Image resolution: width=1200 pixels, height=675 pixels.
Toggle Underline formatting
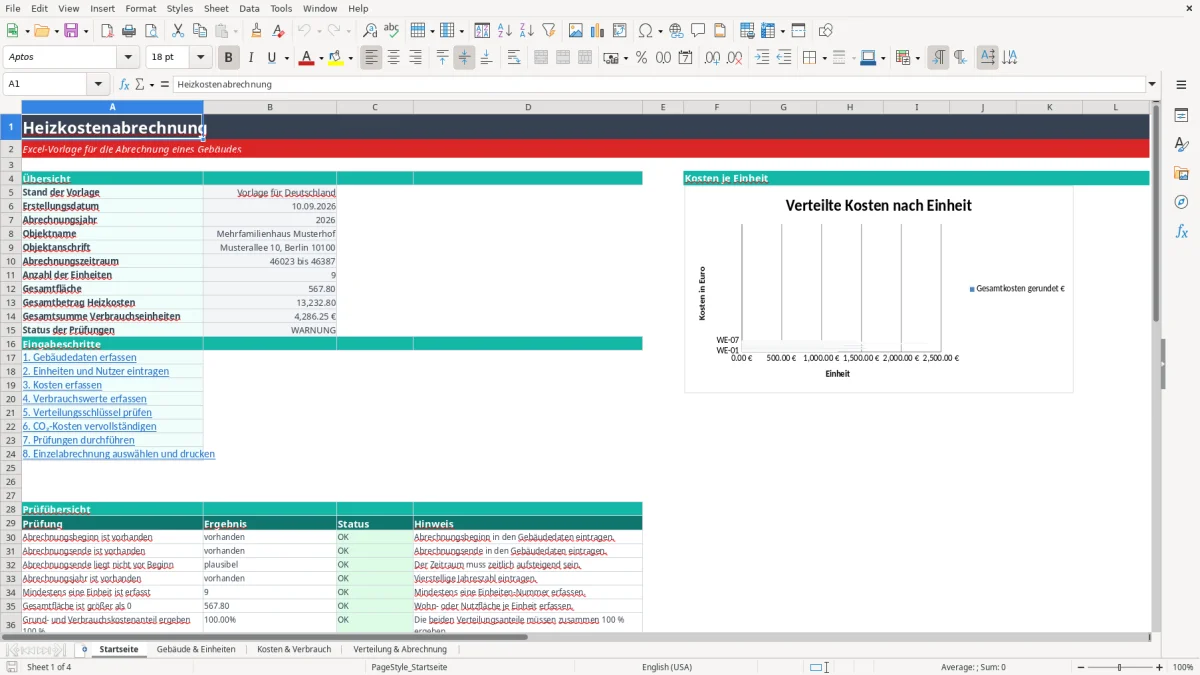click(x=271, y=58)
